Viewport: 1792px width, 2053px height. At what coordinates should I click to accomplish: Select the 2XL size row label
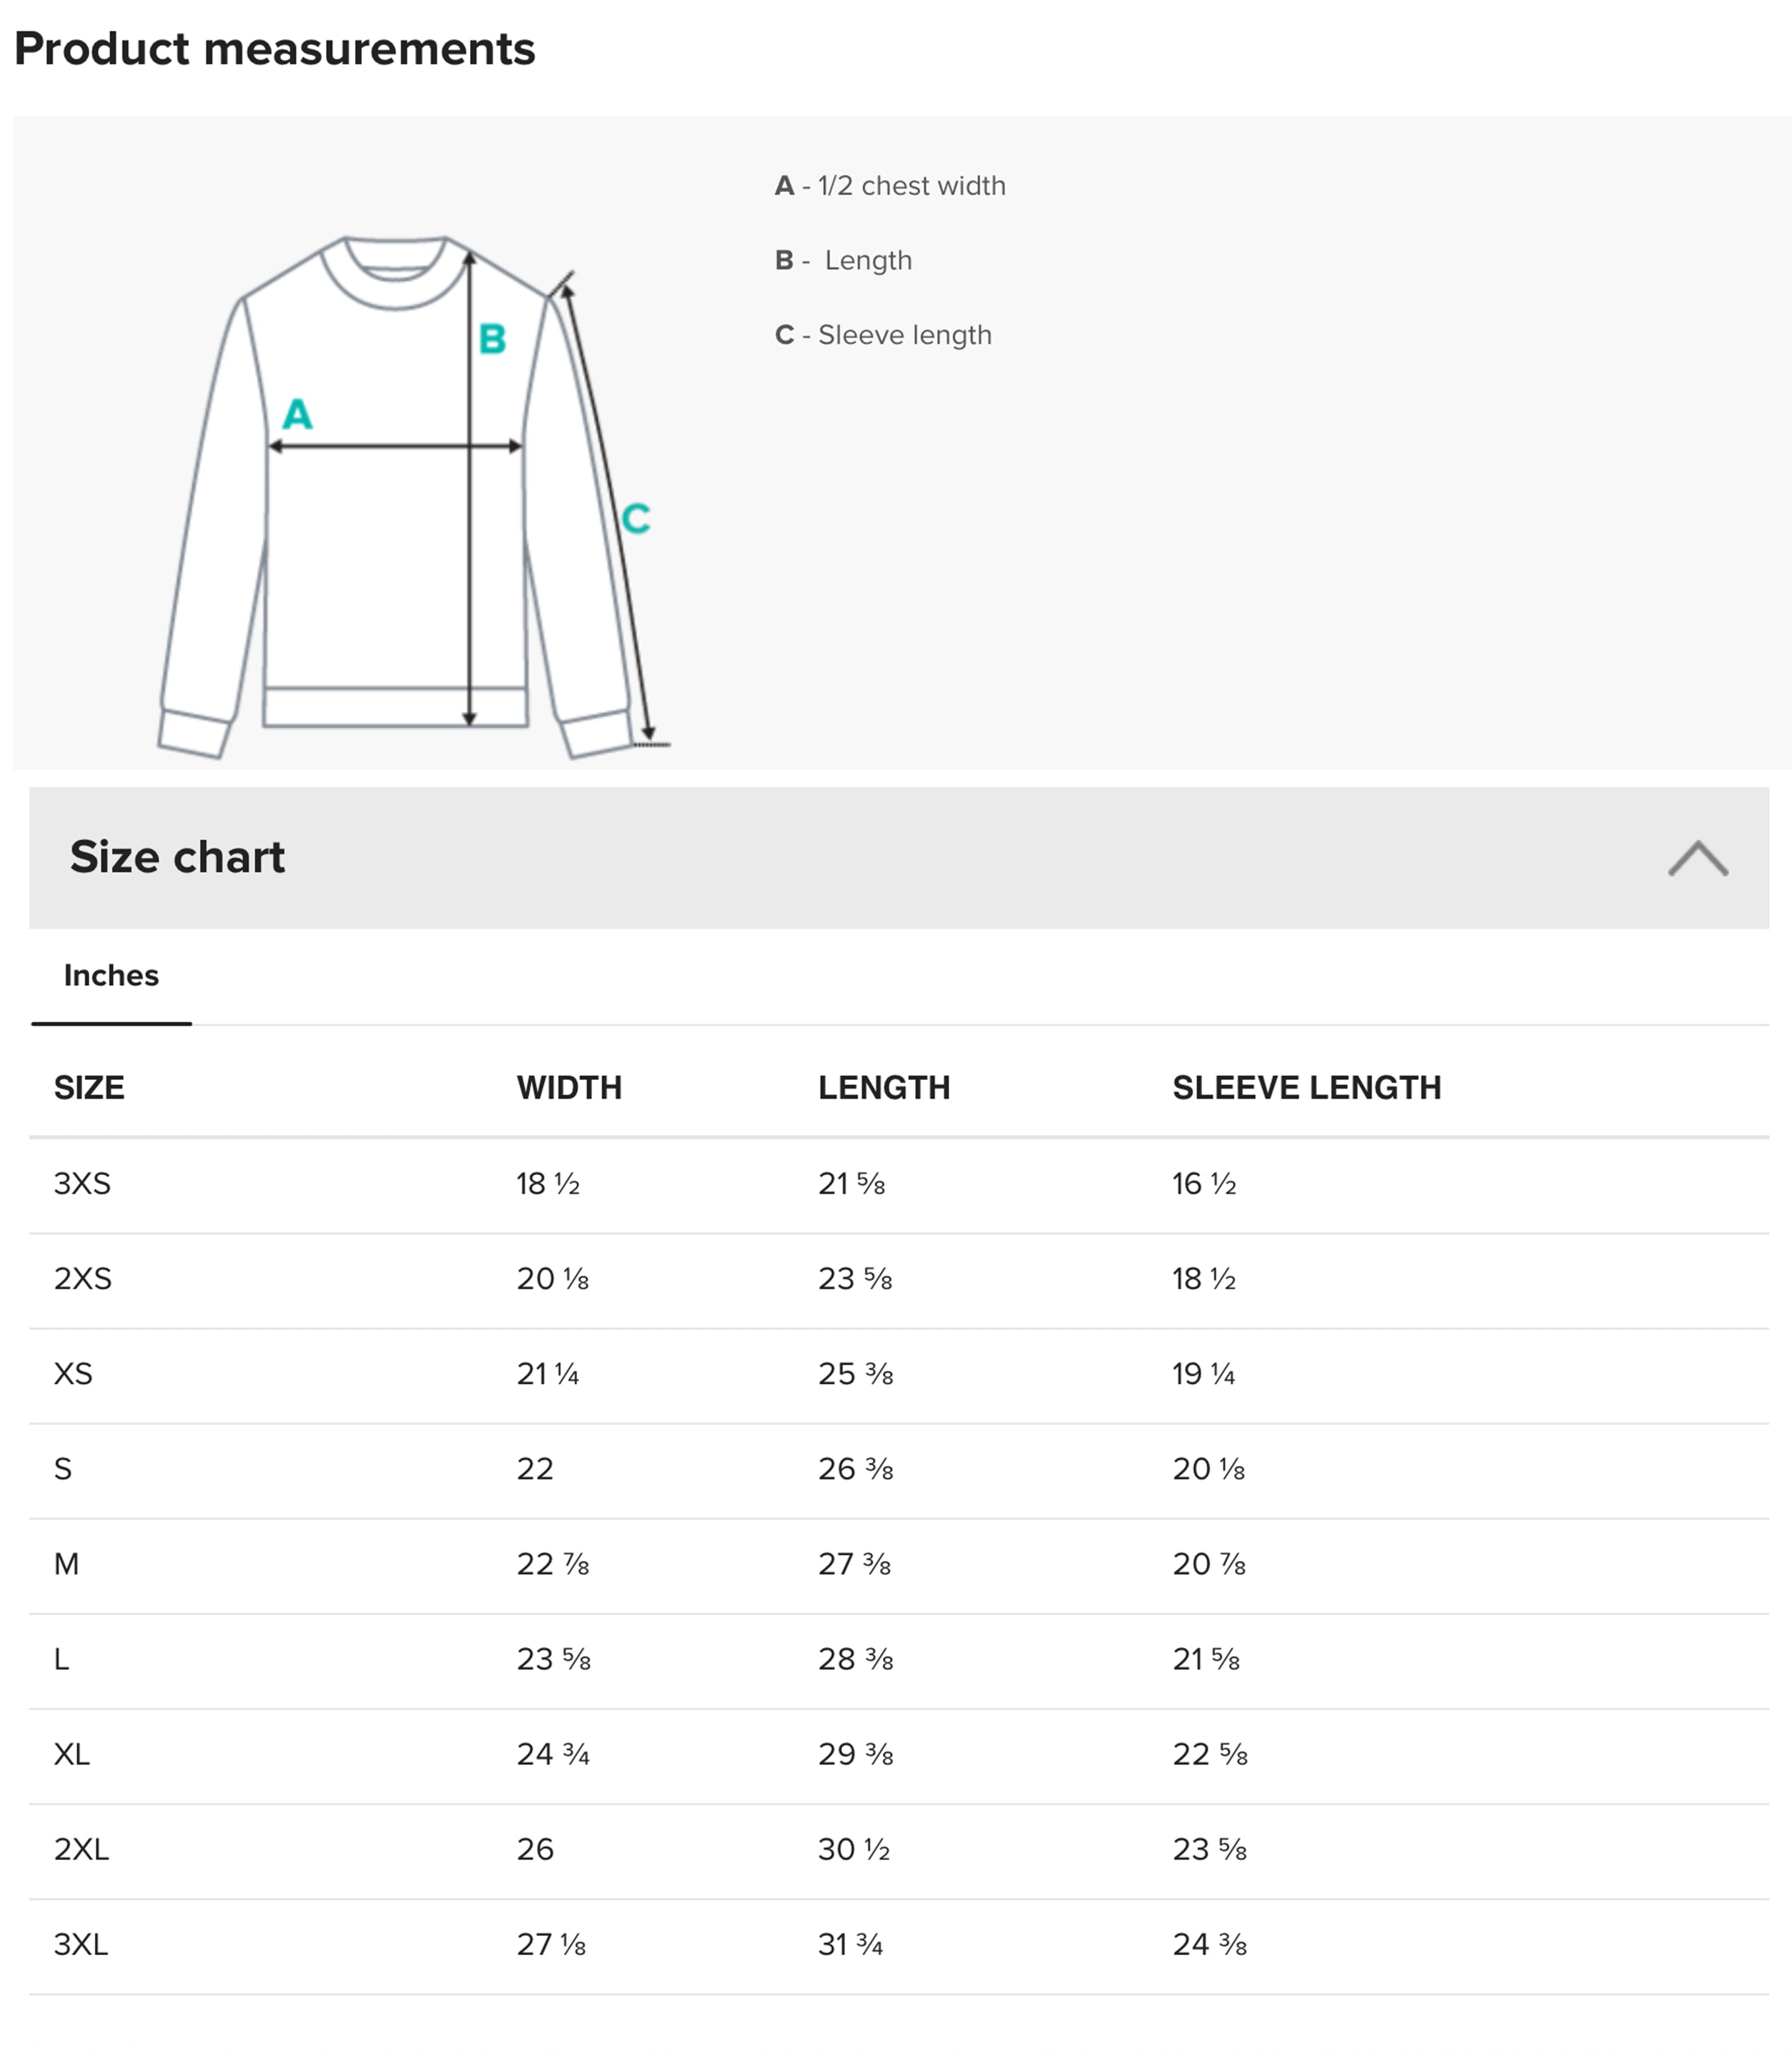pos(81,1849)
